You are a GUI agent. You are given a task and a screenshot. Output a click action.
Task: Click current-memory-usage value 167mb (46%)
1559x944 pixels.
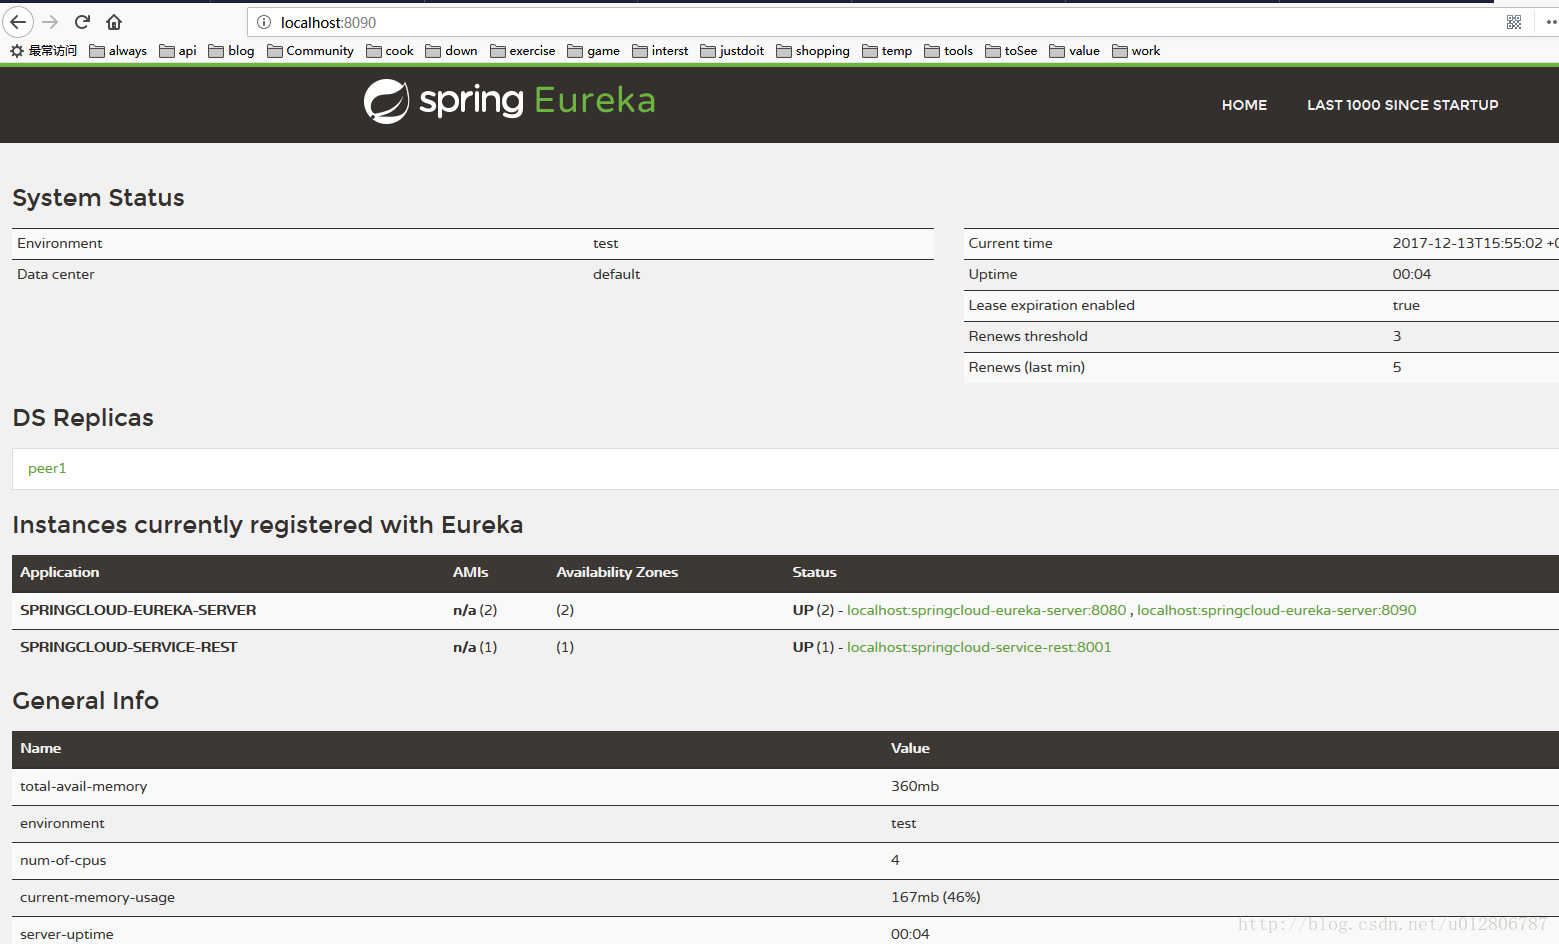pyautogui.click(x=936, y=897)
